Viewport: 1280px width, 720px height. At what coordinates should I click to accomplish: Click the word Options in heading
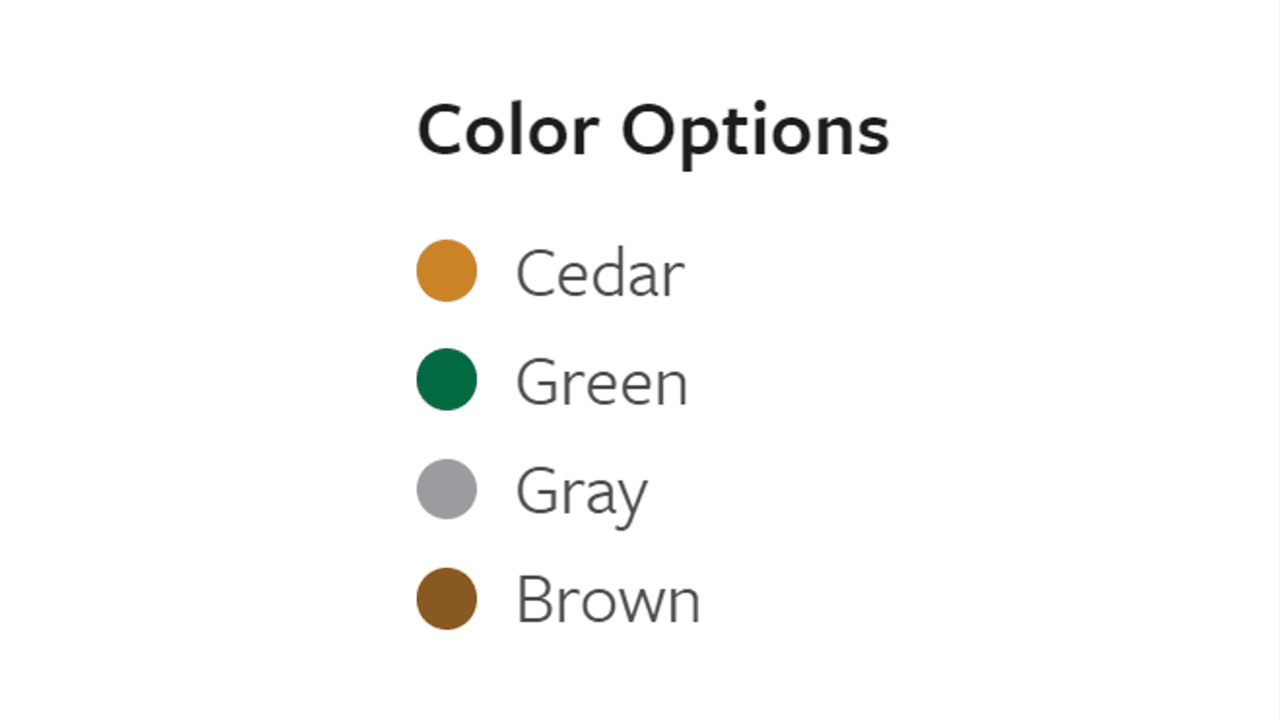click(755, 131)
